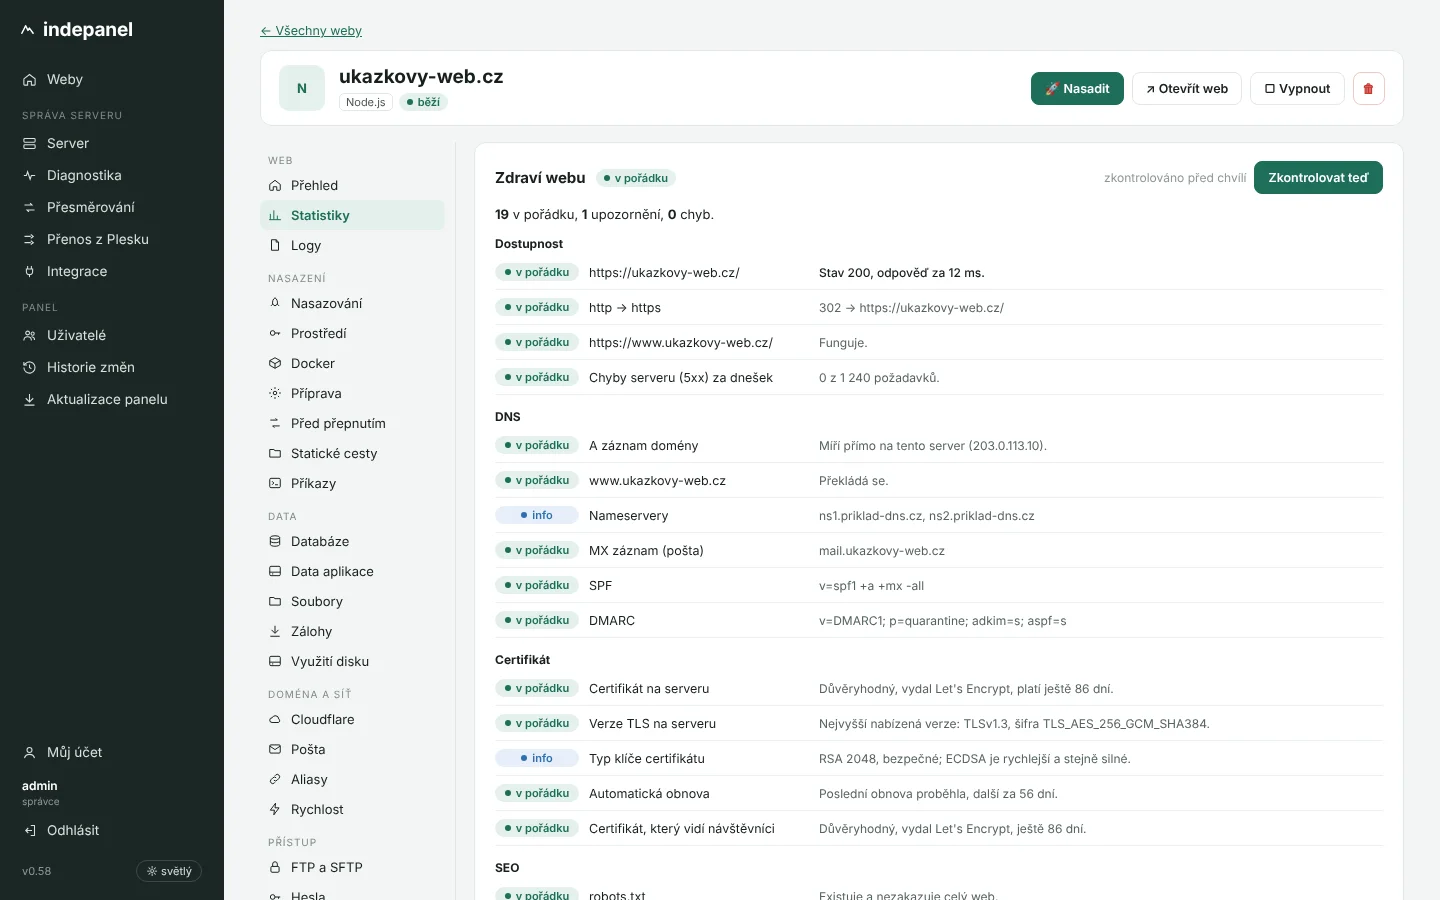The image size is (1440, 900).
Task: Follow the Všechny weby back link
Action: [x=311, y=31]
